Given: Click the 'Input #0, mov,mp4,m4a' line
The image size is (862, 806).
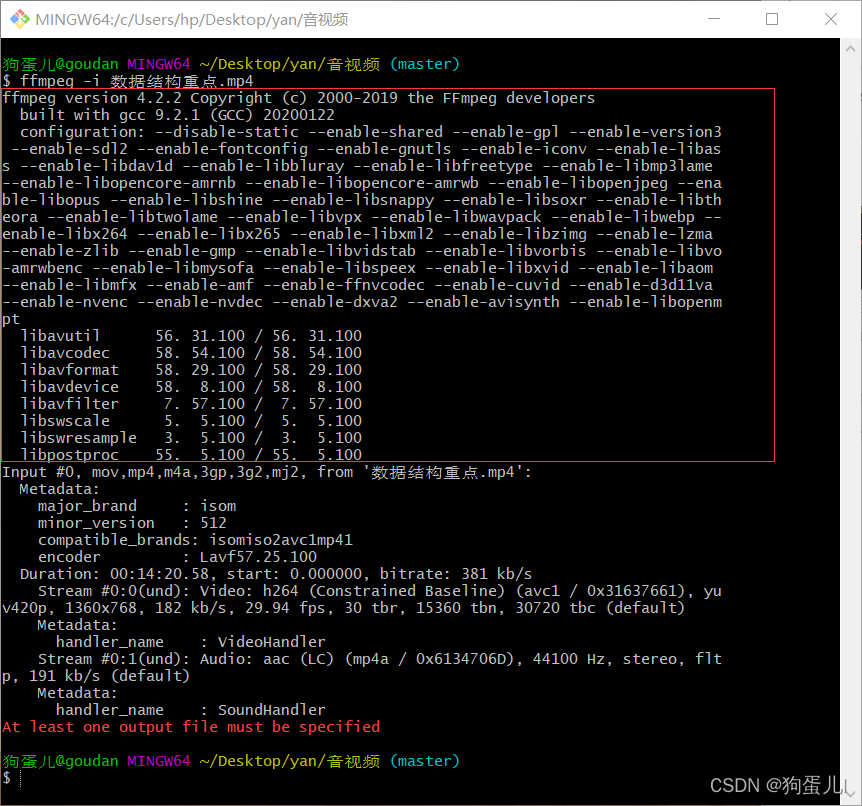Looking at the screenshot, I should 267,472.
